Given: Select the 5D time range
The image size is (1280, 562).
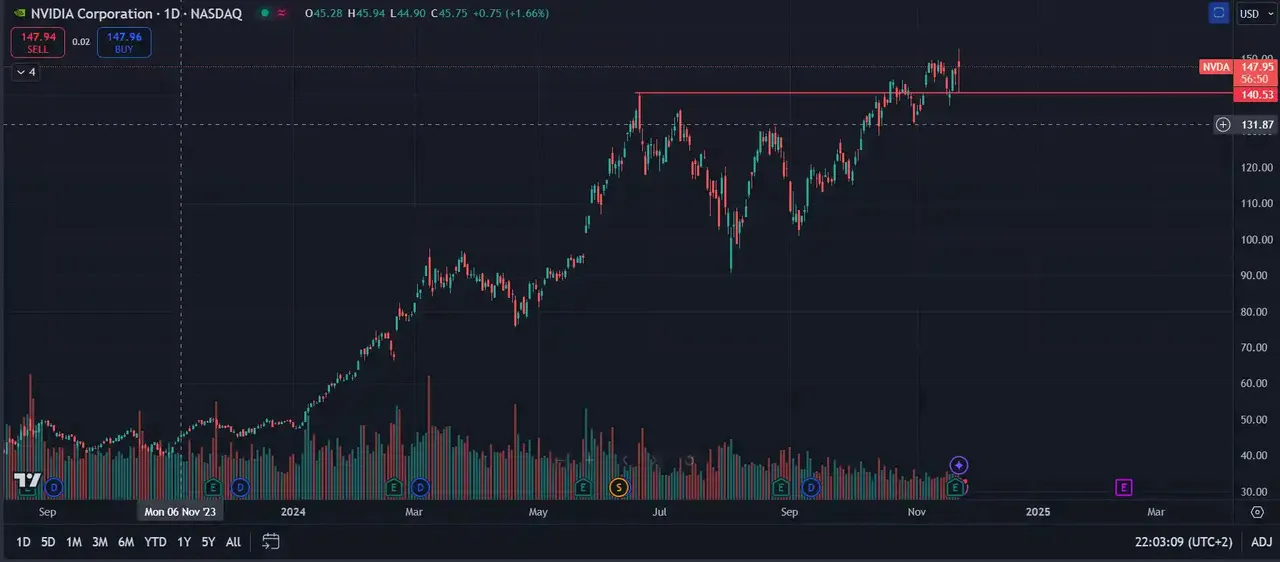Looking at the screenshot, I should click(48, 542).
